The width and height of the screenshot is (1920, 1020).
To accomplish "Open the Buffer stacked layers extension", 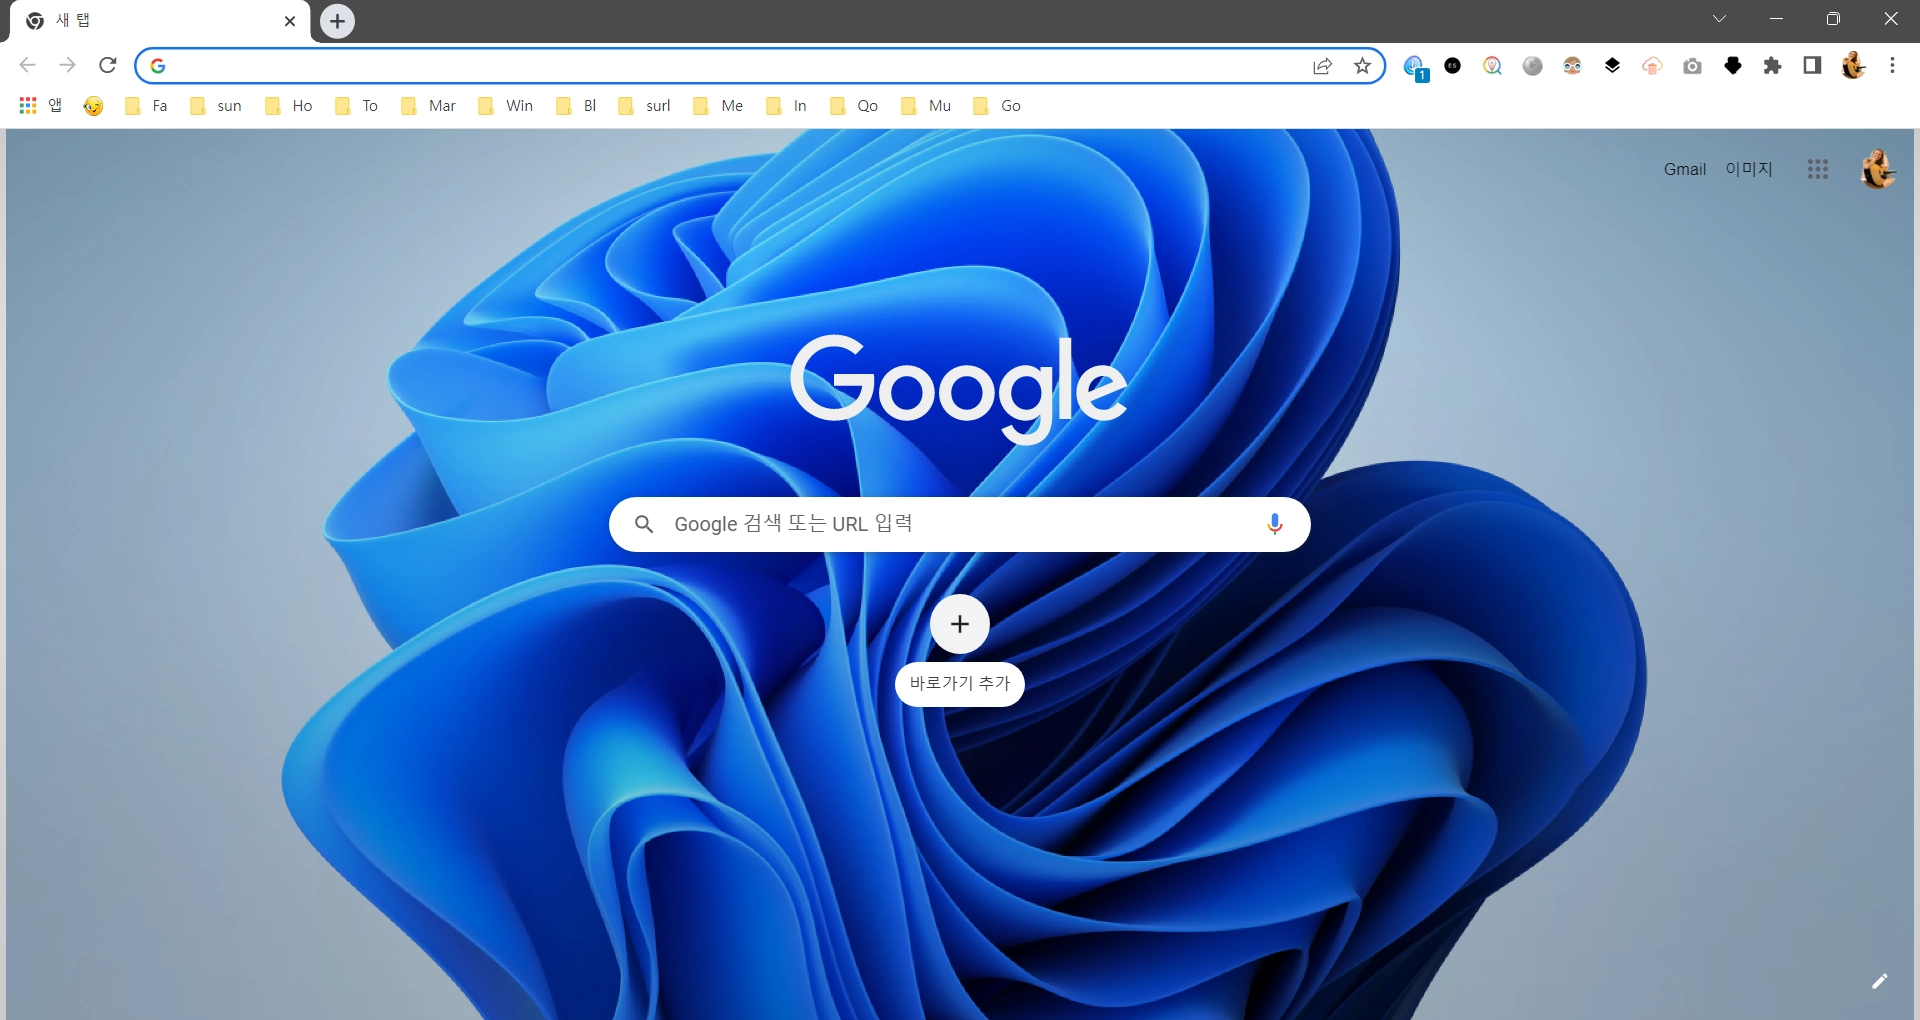I will 1612,66.
